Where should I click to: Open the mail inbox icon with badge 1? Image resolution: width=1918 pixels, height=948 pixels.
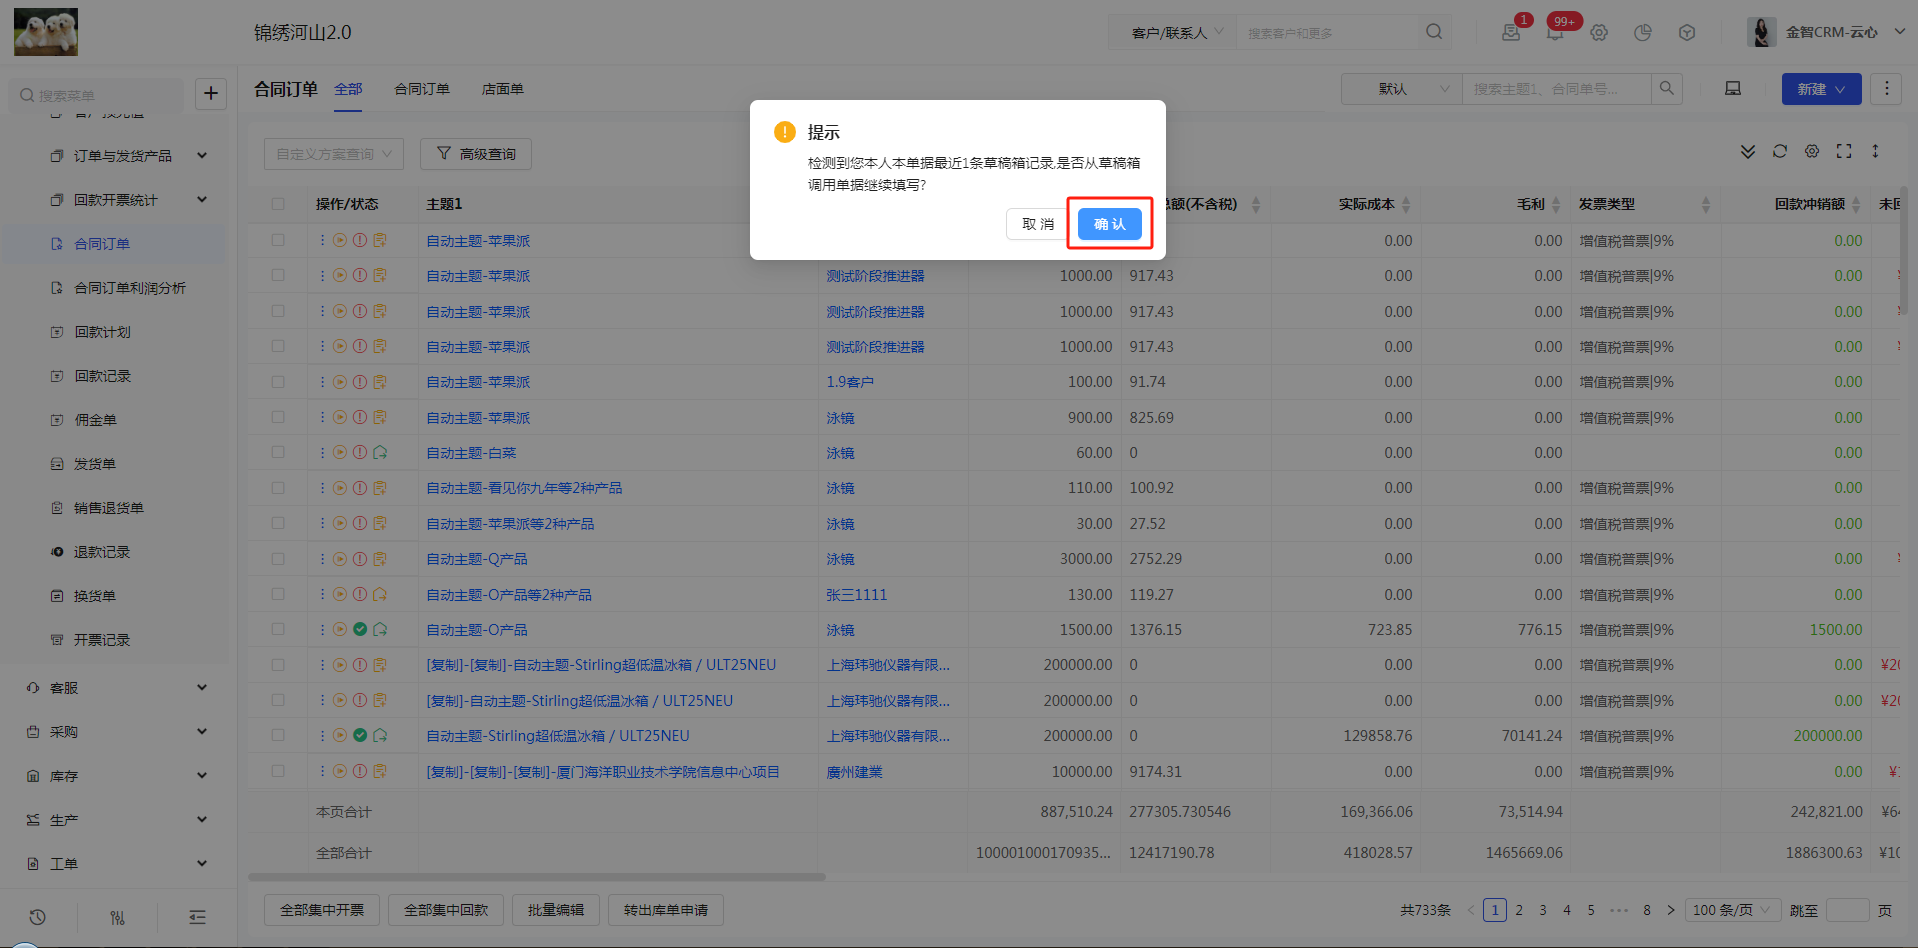[x=1511, y=32]
